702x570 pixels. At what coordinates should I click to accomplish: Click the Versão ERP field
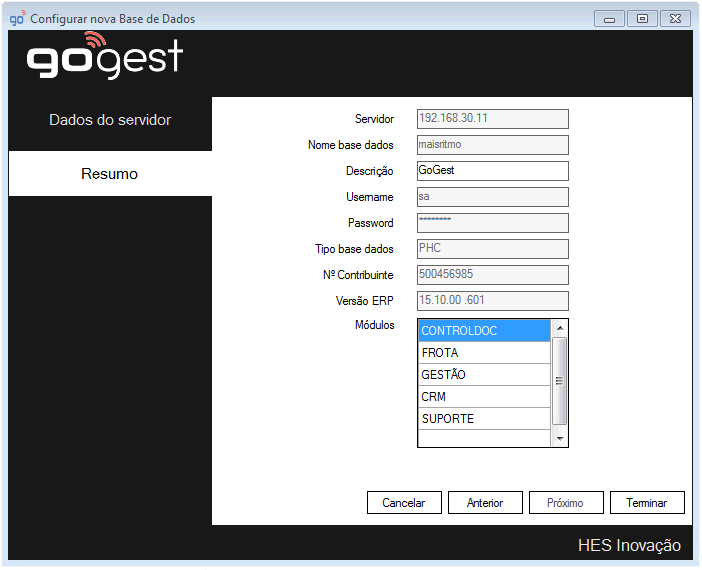click(493, 301)
